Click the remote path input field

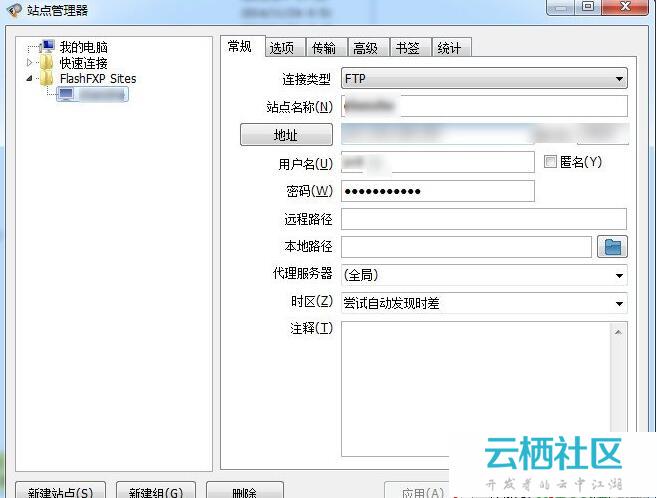click(x=484, y=219)
